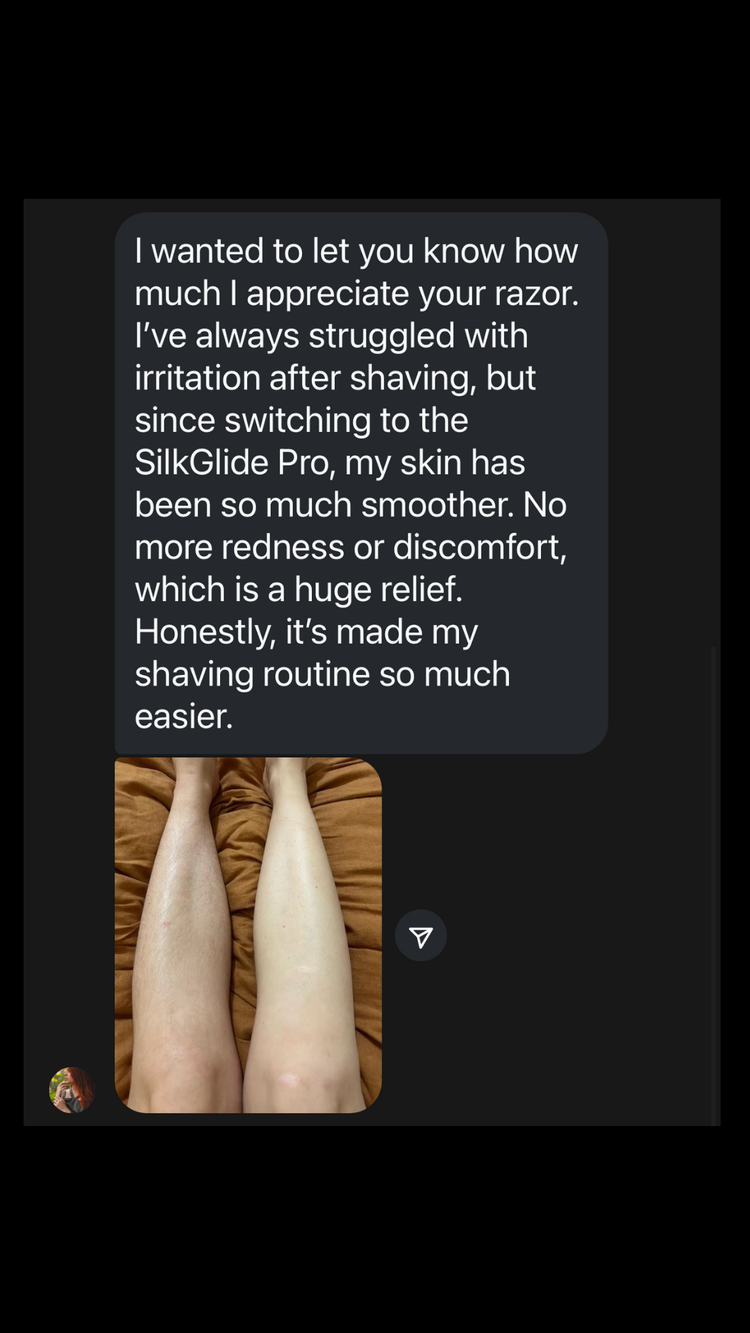750x1333 pixels.
Task: Tap the share arrow icon beside the photo
Action: (x=421, y=936)
